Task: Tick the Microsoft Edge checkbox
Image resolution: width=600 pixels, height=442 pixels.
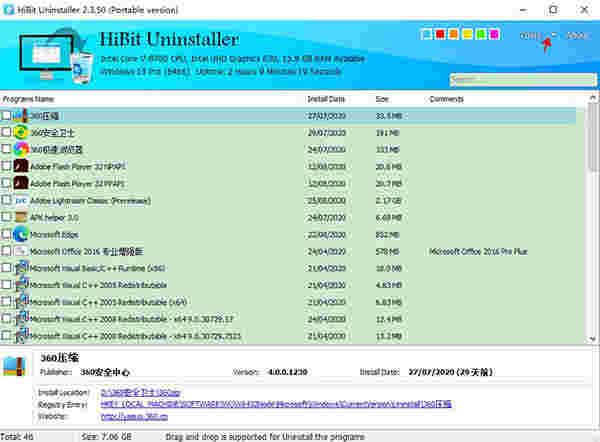Action: click(x=6, y=234)
